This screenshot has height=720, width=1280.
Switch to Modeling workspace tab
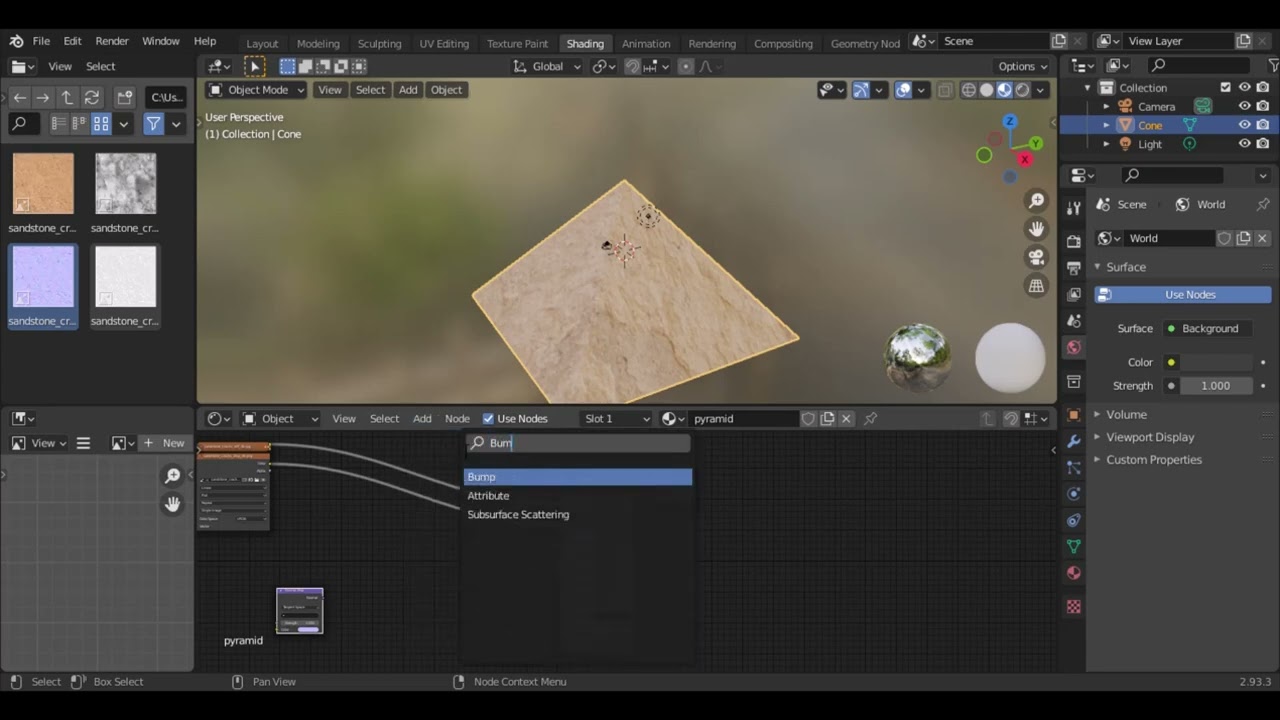318,43
